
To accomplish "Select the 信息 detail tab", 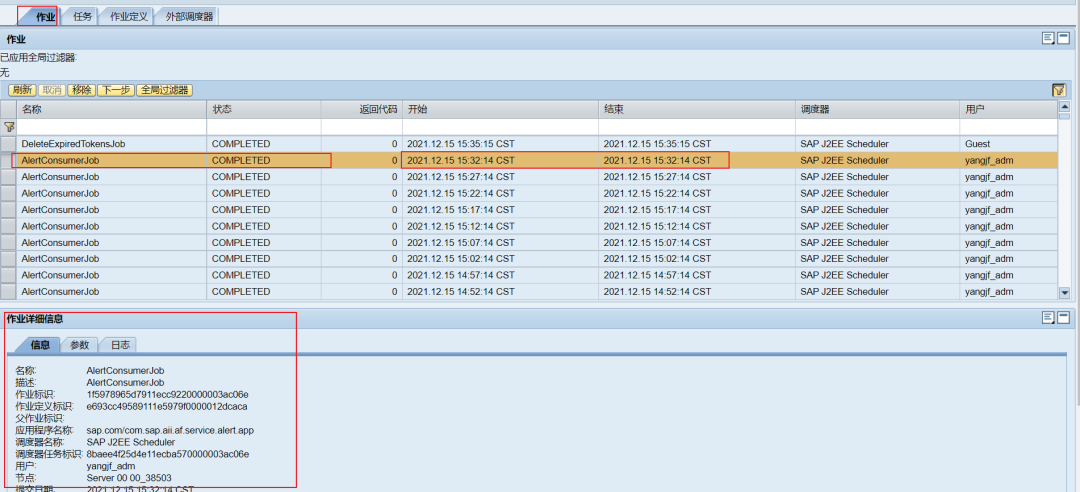I will pos(40,345).
